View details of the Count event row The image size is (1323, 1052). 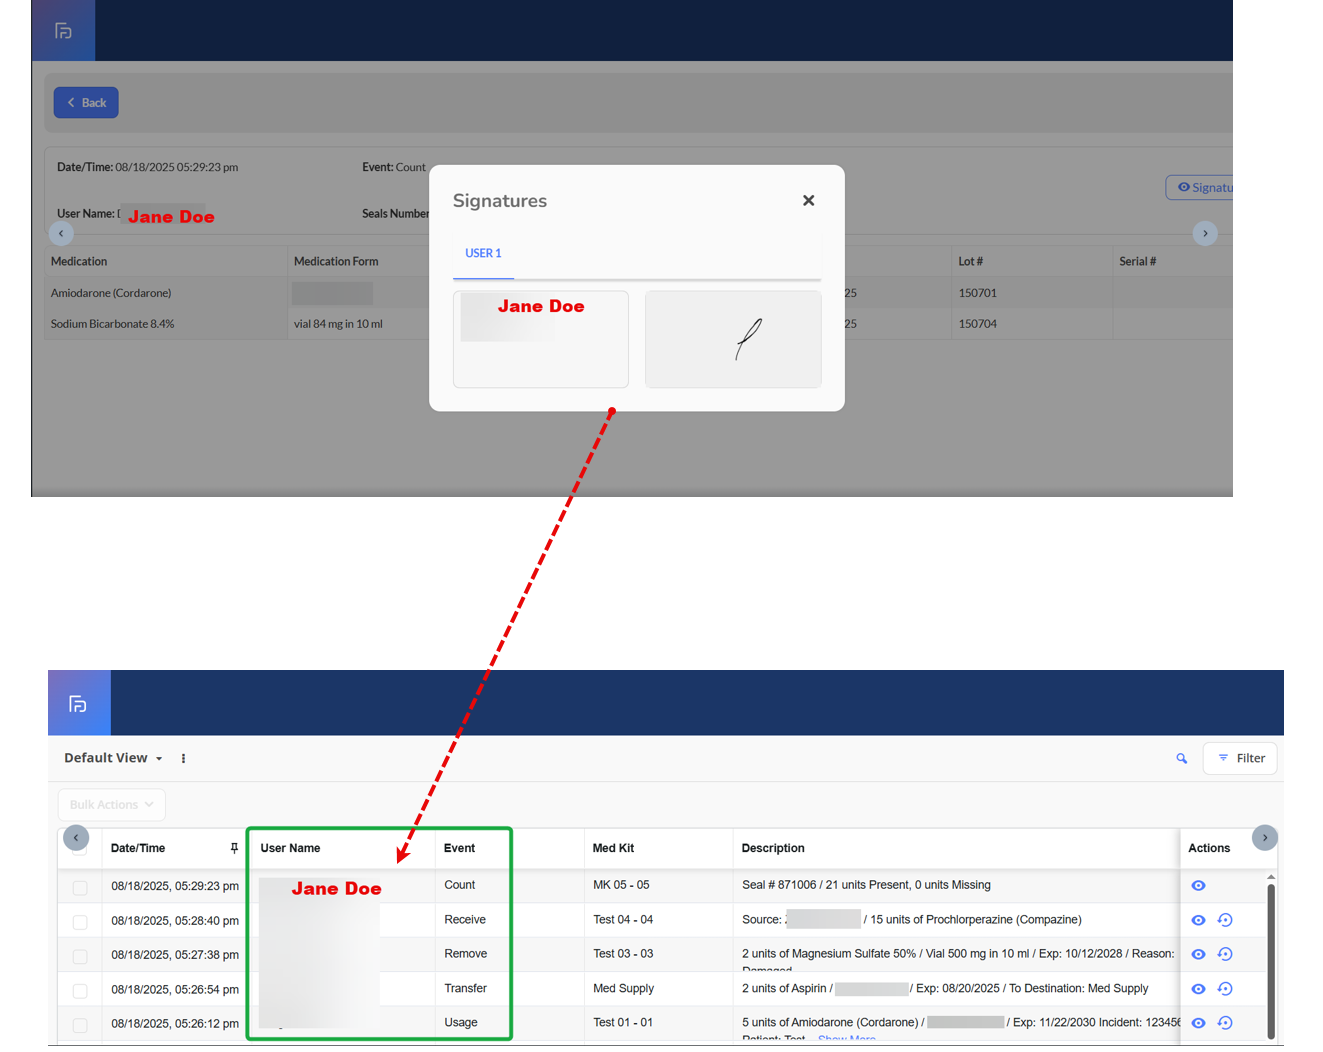tap(1198, 886)
